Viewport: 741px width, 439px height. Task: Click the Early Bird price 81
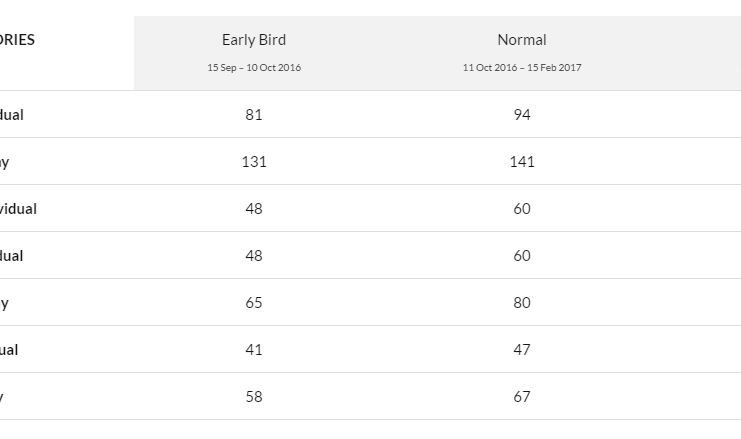coord(254,115)
